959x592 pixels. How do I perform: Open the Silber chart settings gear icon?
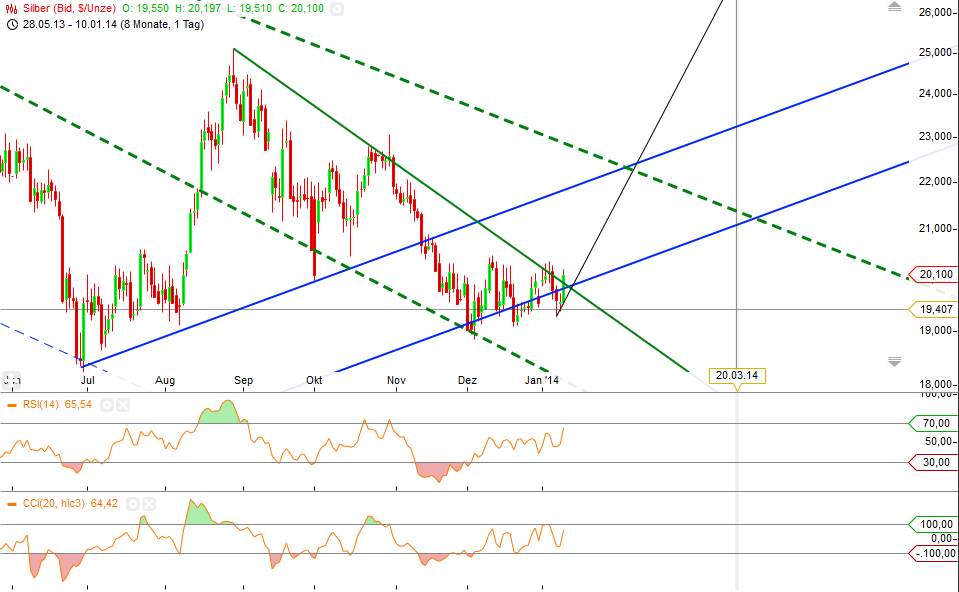click(335, 7)
